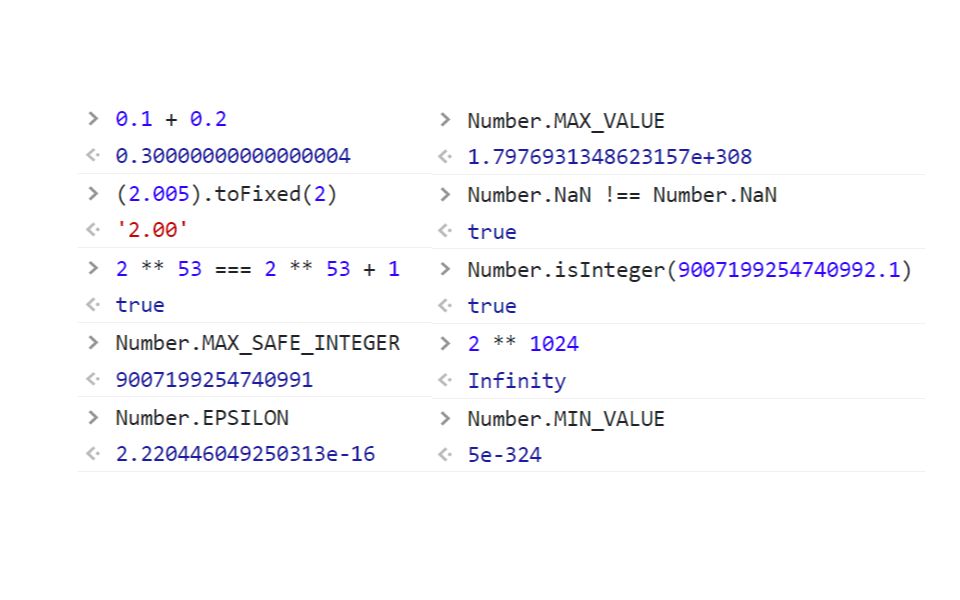The height and width of the screenshot is (600, 960).
Task: Select the Infinity output text
Action: click(516, 380)
